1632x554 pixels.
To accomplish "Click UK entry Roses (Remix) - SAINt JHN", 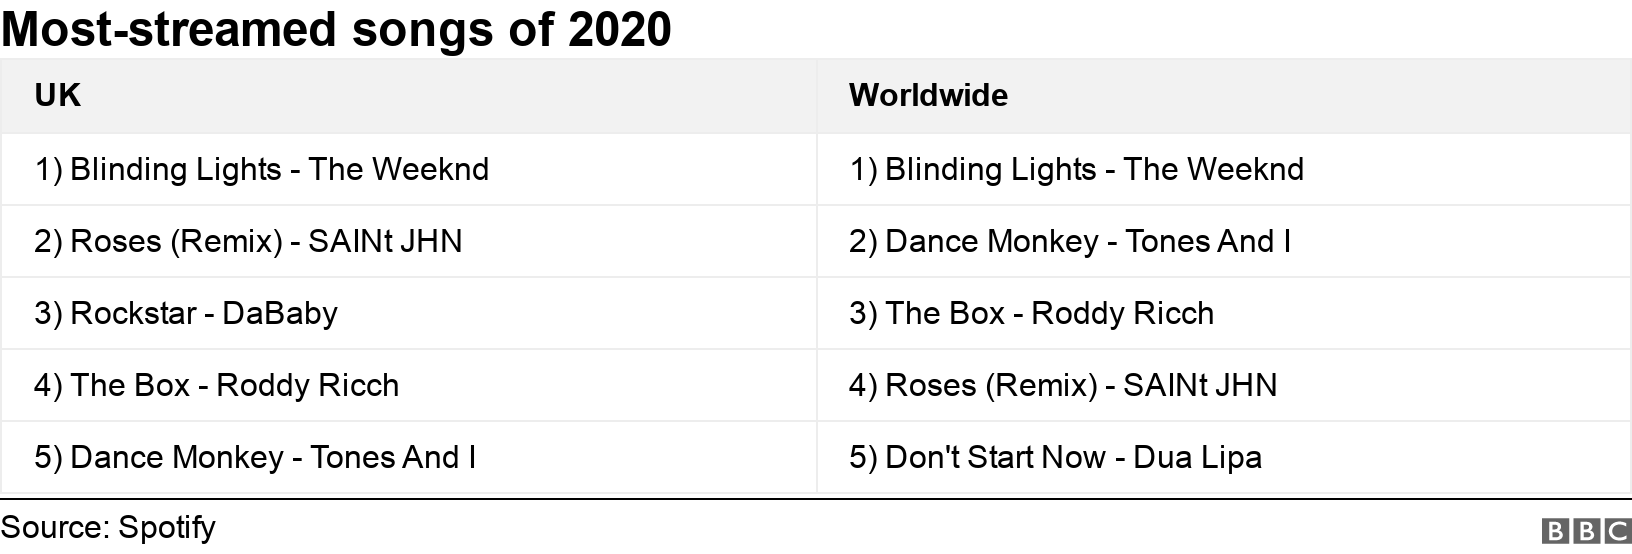I will click(248, 241).
